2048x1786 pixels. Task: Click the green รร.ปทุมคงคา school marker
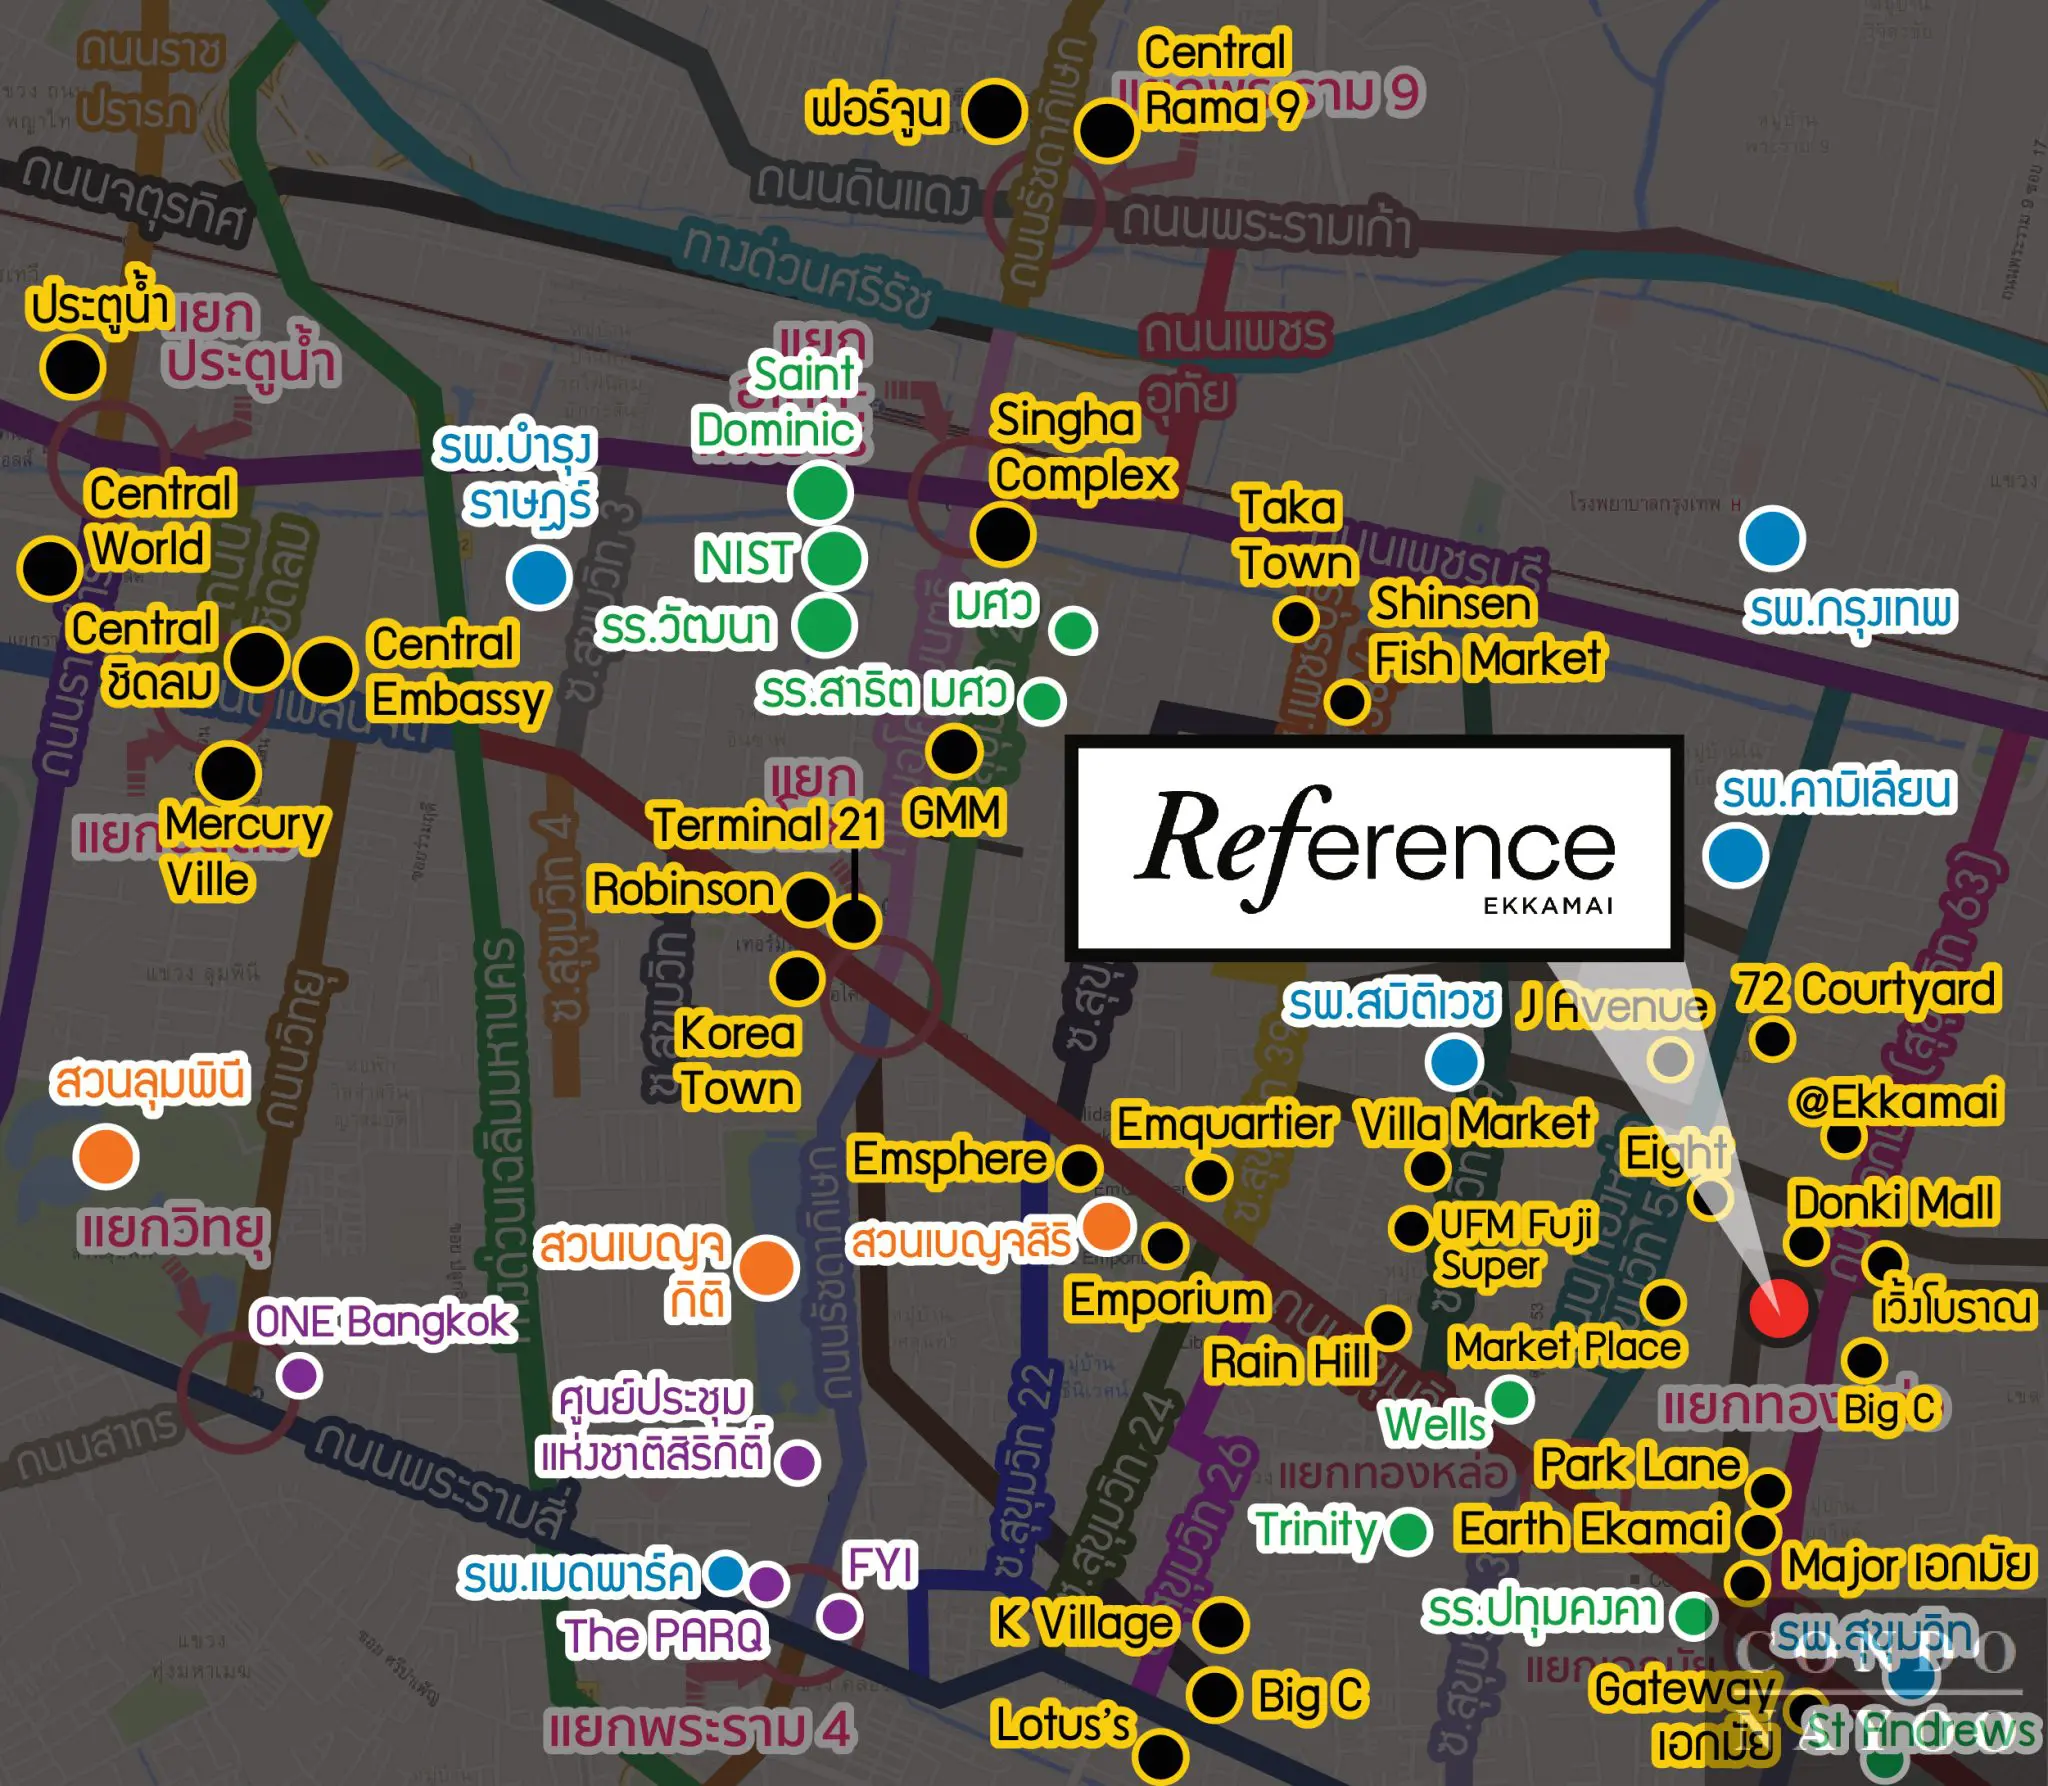1694,1614
